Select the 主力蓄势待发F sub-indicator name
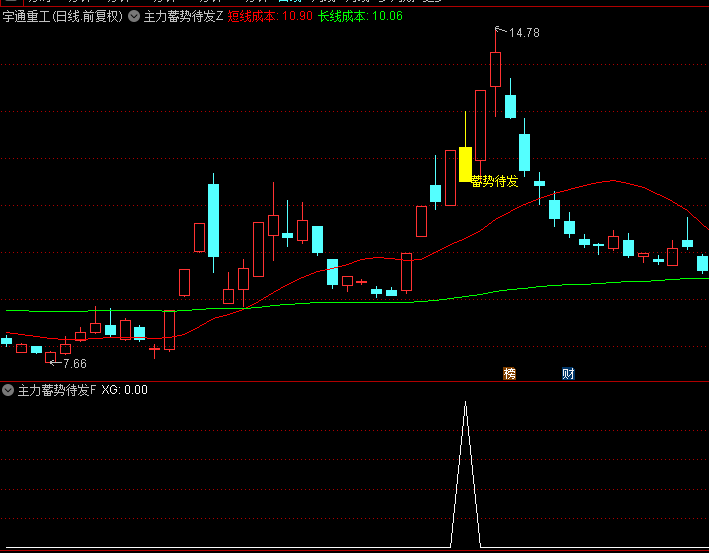Viewport: 709px width, 553px height. pos(57,390)
